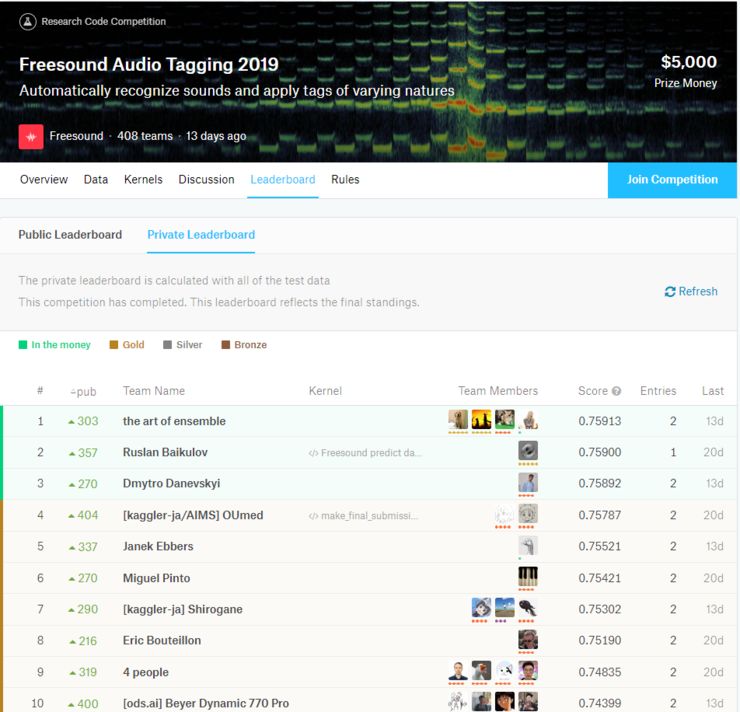Click the [ods.ai] Beyer Dynamic 770 Pro name
740x712 pixels.
(x=206, y=703)
